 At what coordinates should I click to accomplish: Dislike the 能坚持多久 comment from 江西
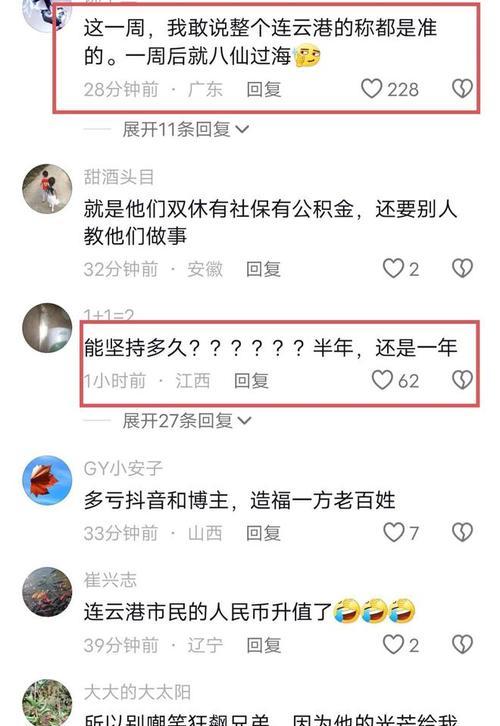point(462,380)
